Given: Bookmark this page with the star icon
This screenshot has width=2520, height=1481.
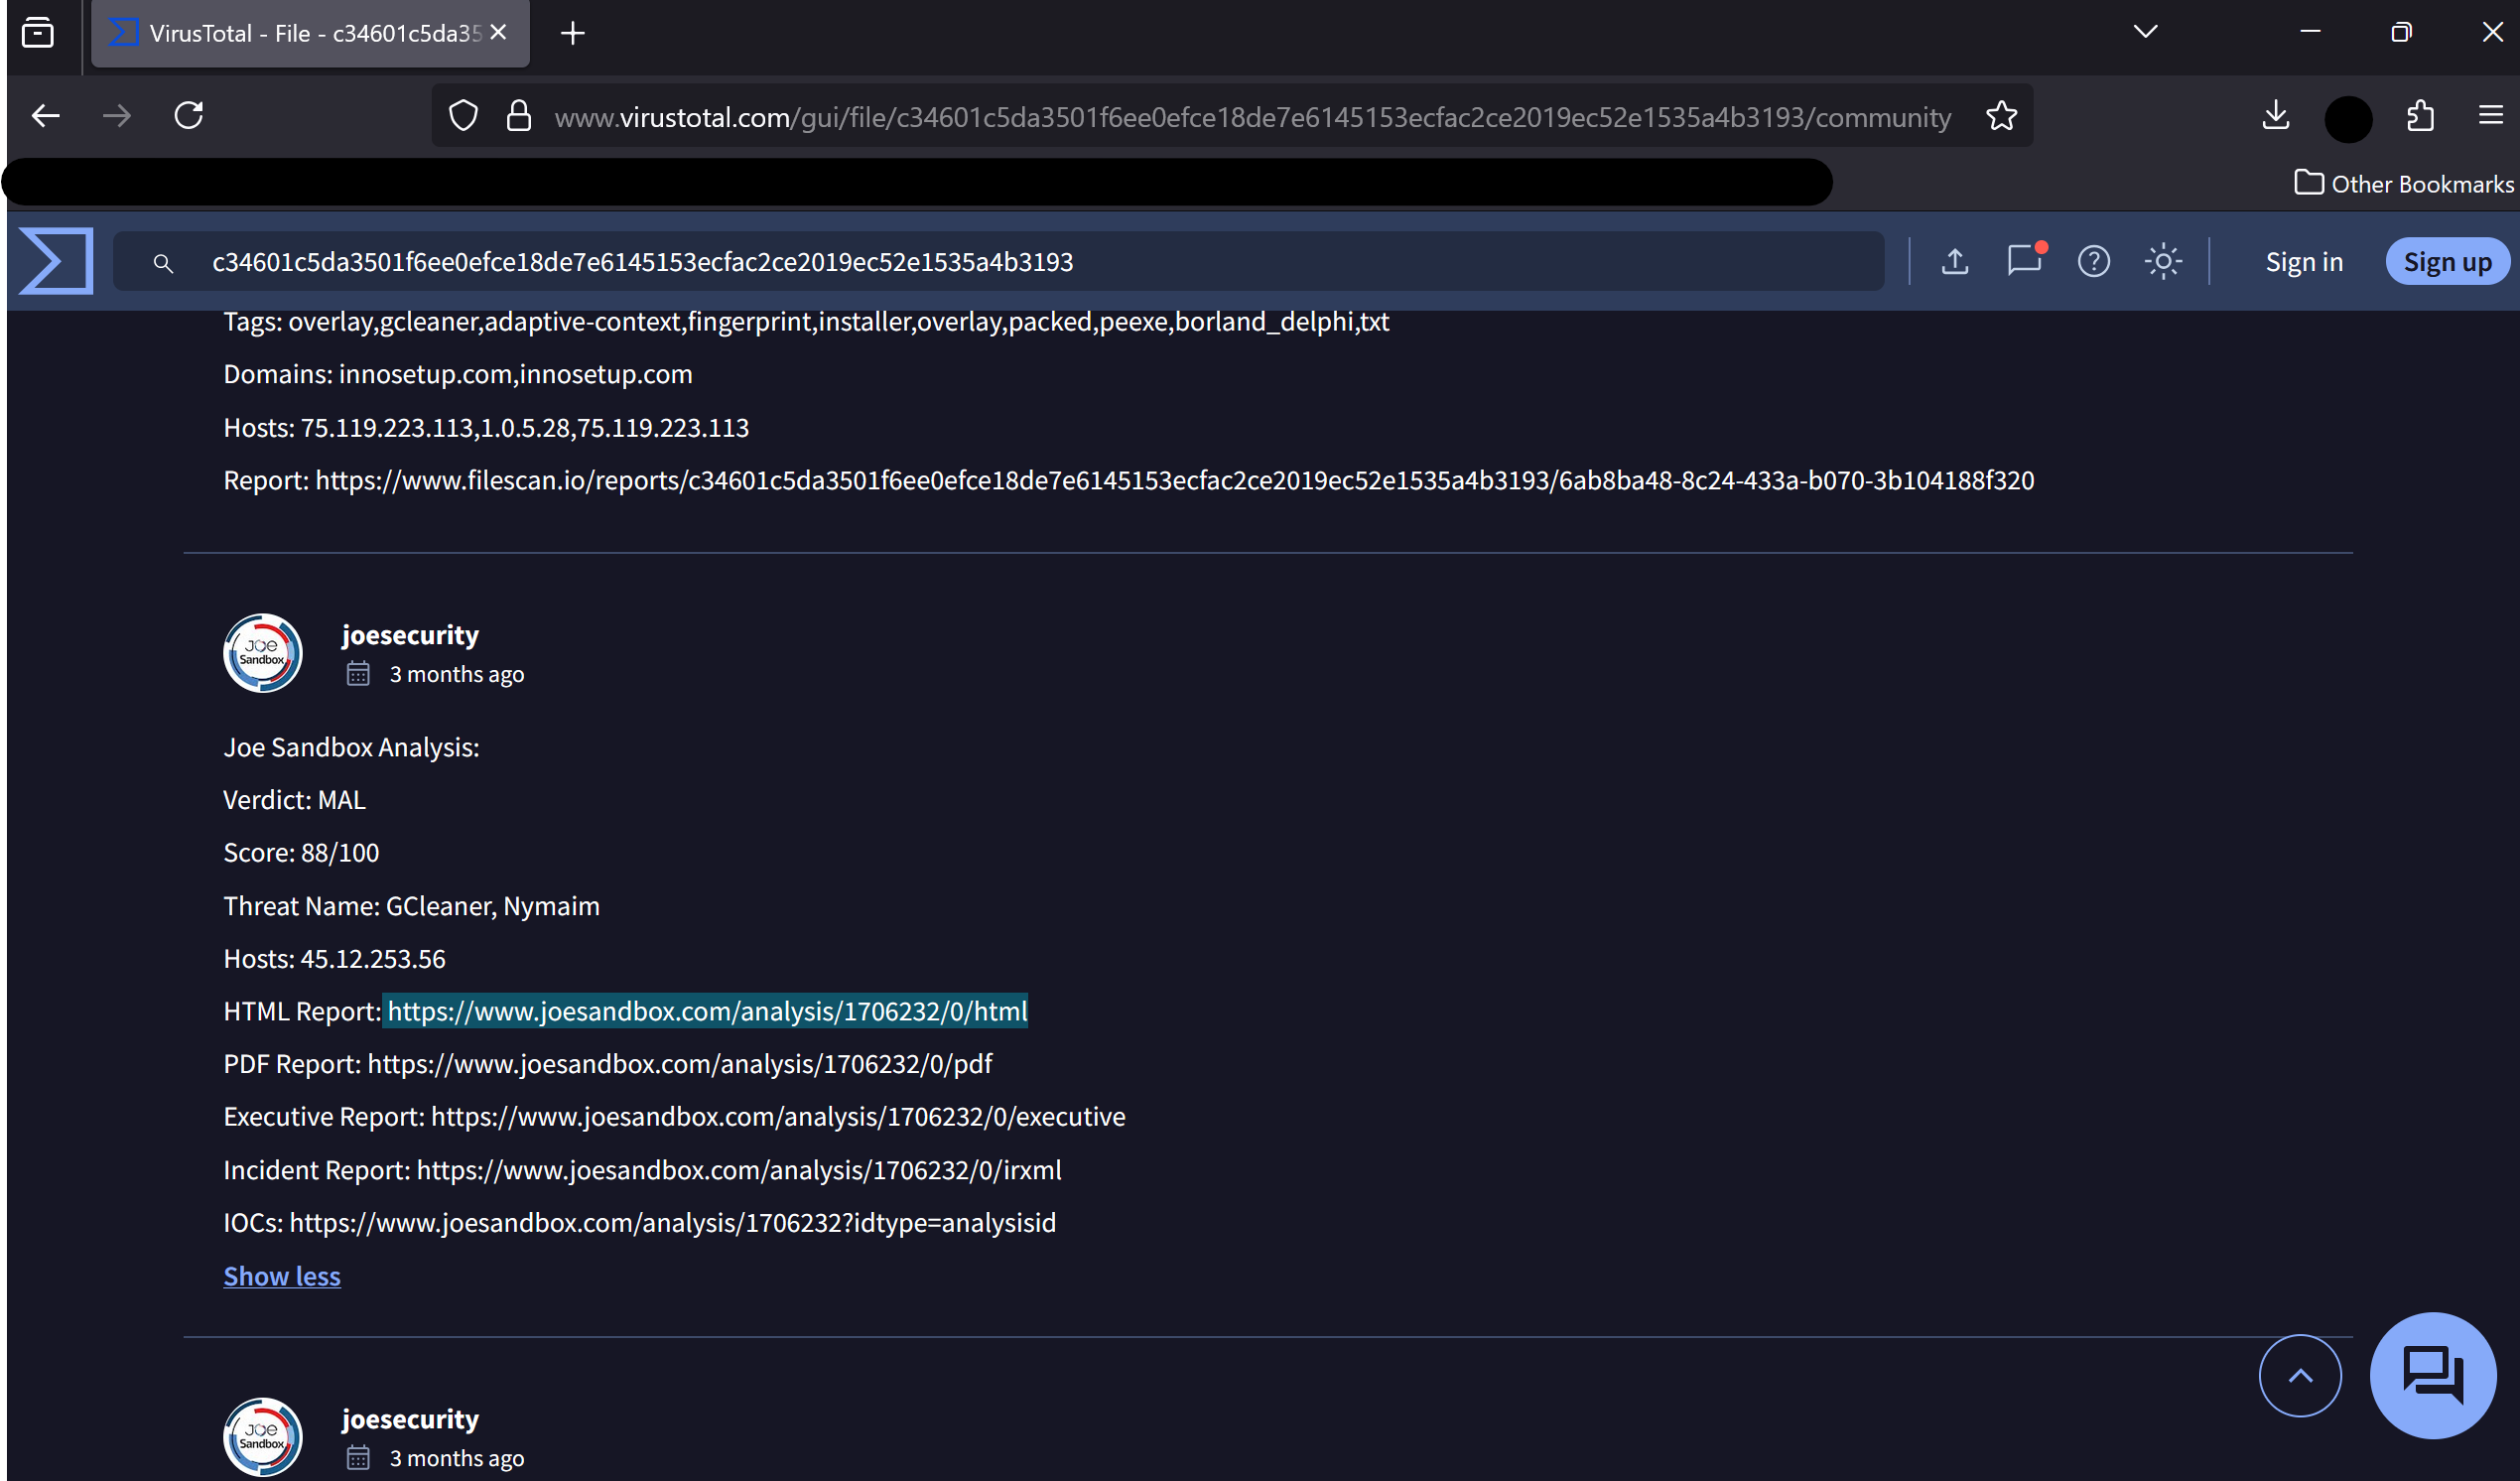Looking at the screenshot, I should [x=2001, y=115].
